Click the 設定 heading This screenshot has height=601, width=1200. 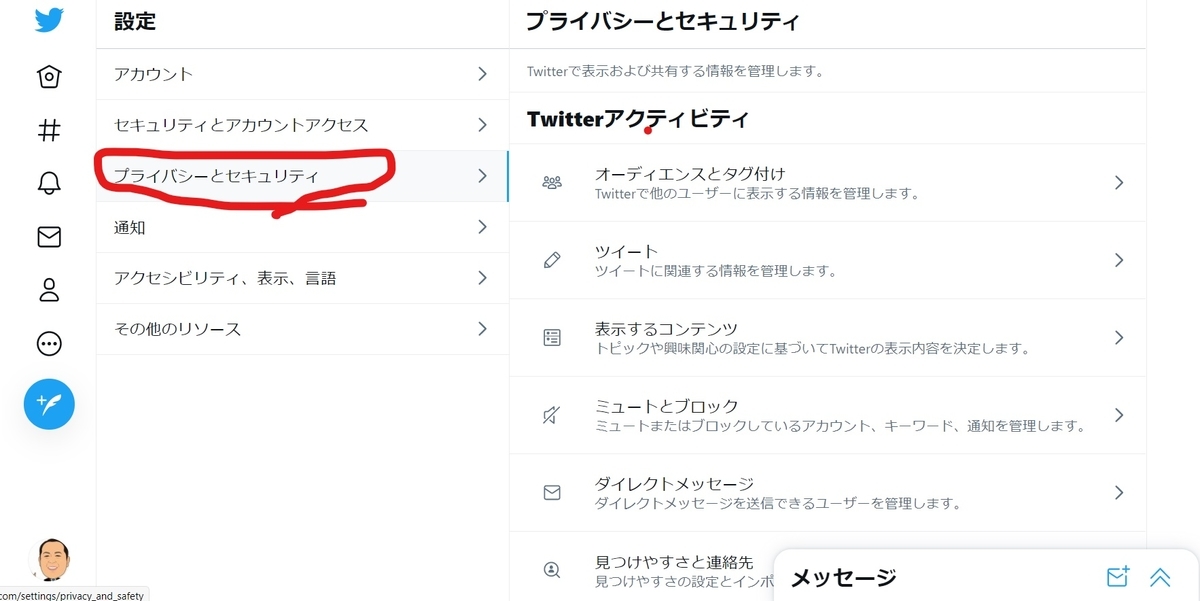pos(135,21)
